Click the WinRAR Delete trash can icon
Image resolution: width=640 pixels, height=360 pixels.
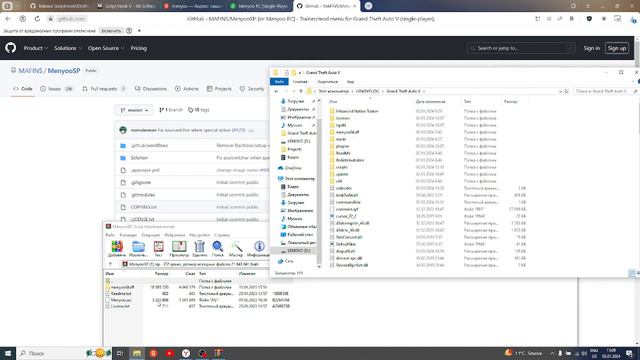199,247
